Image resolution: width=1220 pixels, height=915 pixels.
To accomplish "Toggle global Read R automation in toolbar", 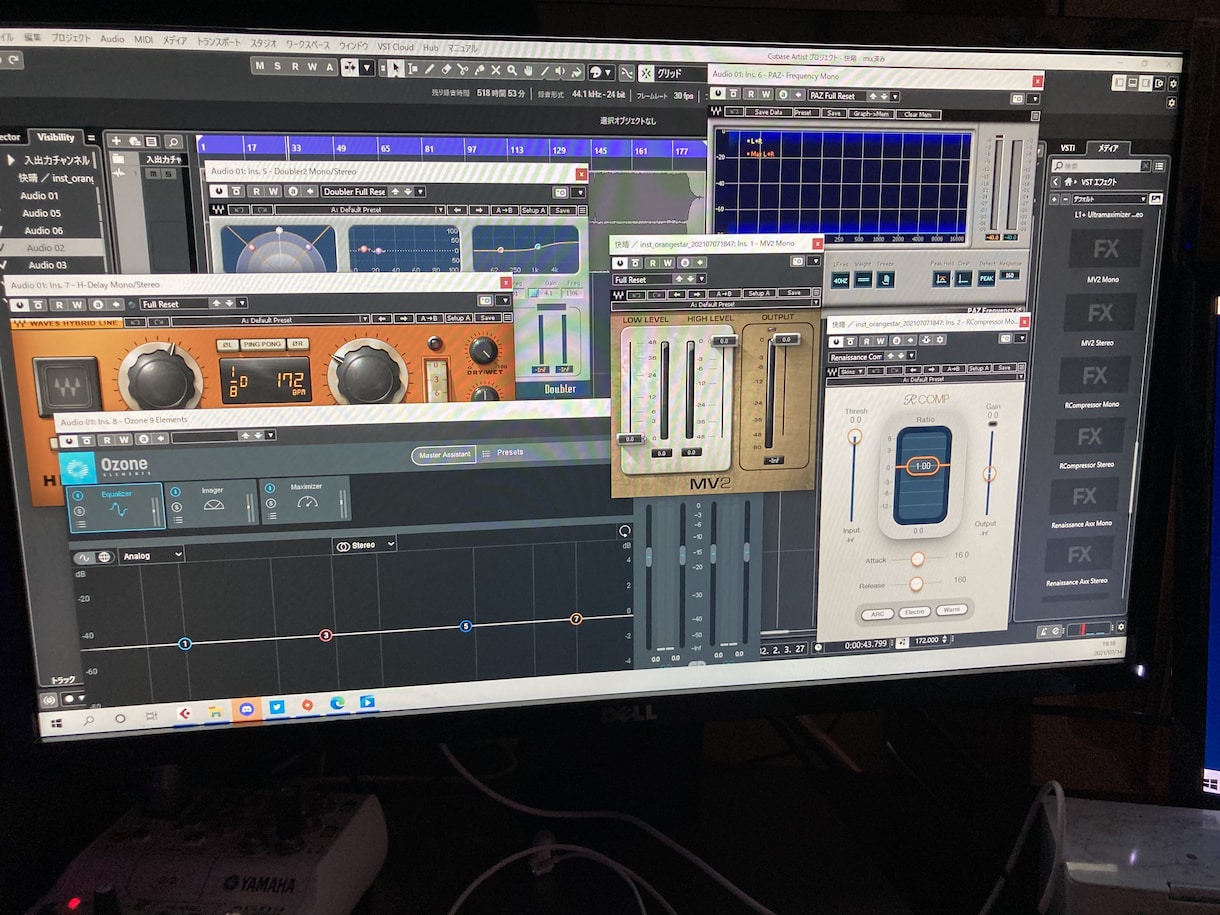I will click(x=295, y=67).
